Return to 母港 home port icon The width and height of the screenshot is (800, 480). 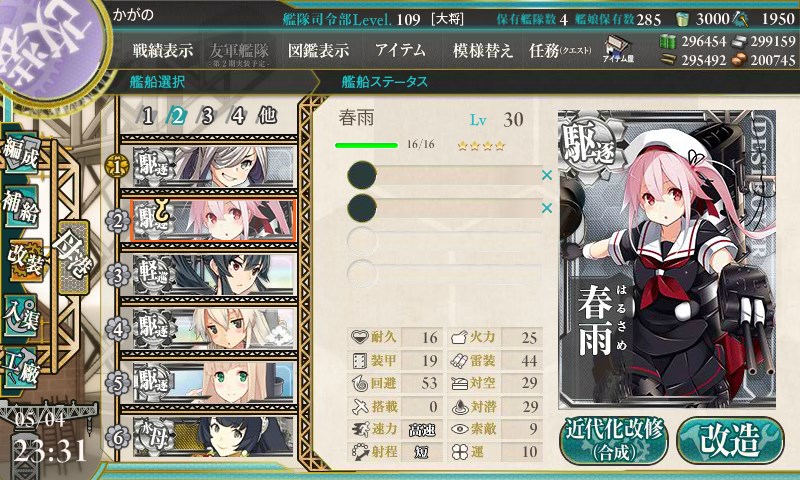click(73, 257)
